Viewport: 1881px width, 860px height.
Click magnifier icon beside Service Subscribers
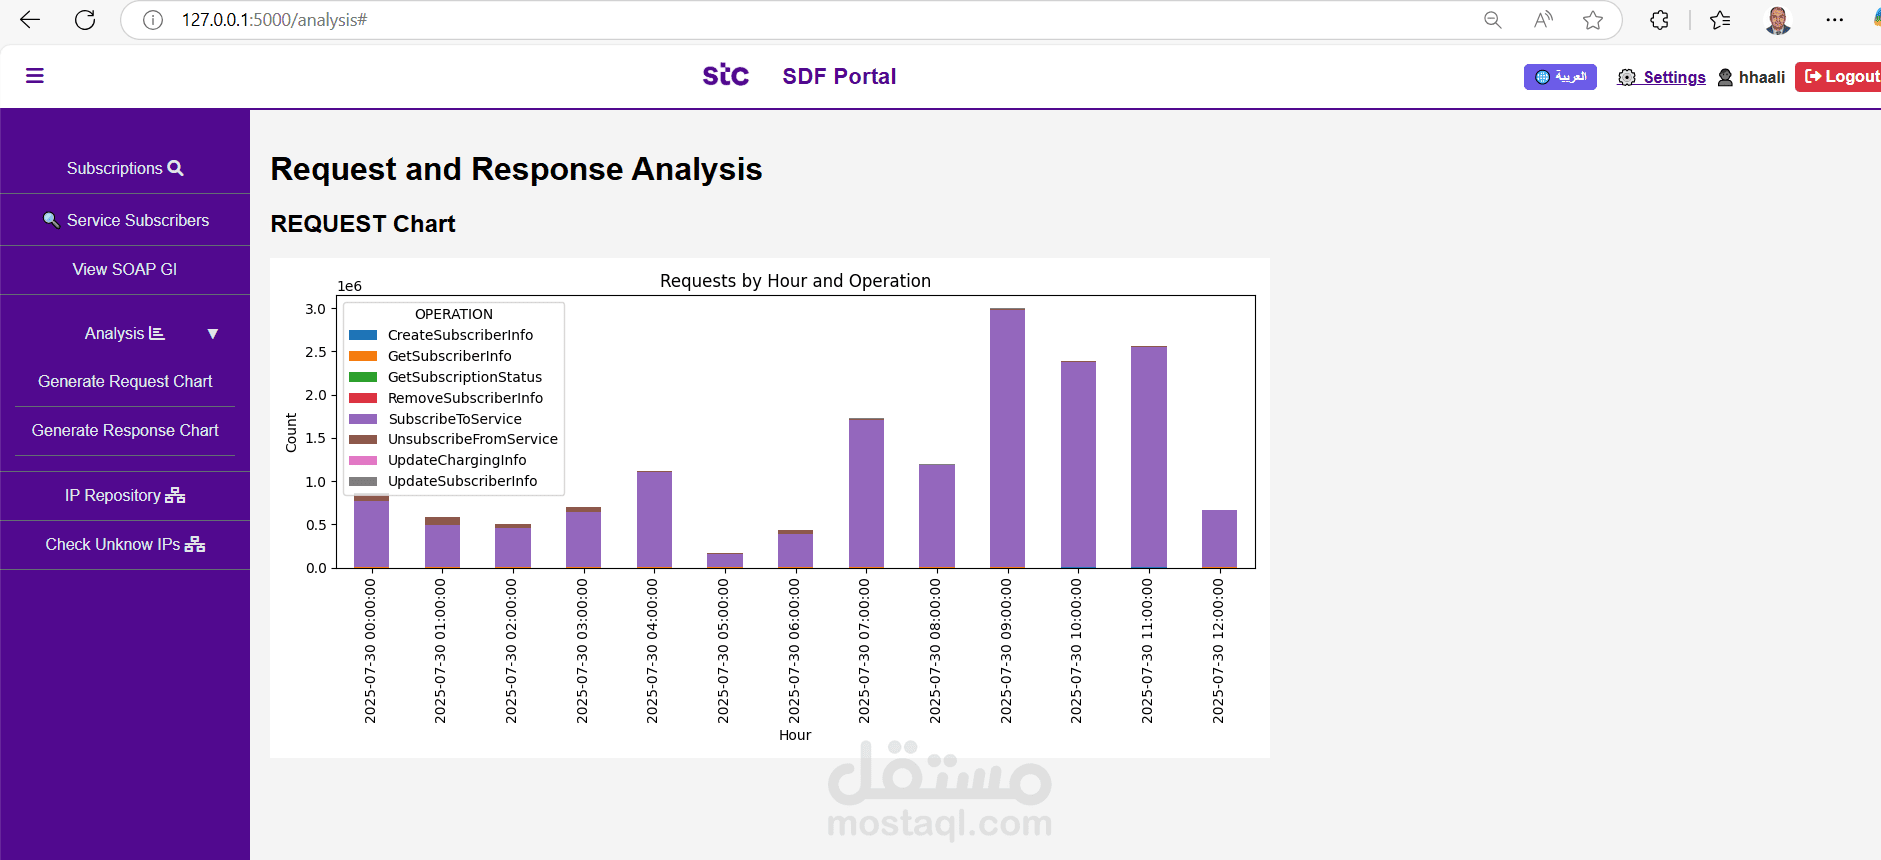pyautogui.click(x=51, y=220)
